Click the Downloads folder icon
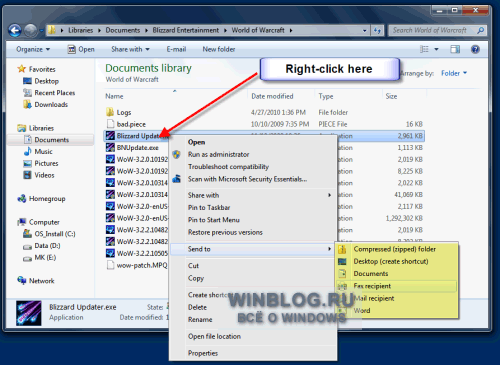 27,104
